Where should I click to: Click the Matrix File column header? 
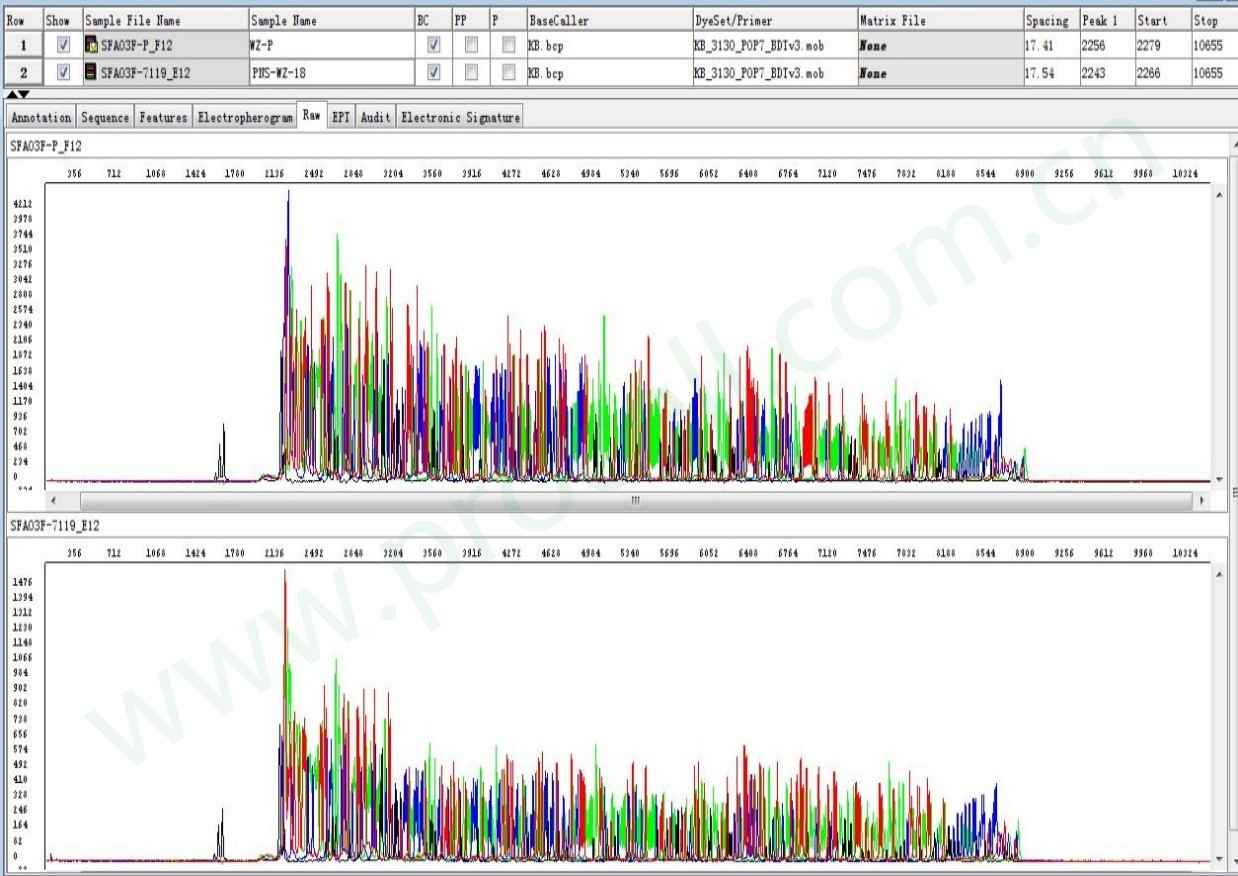[x=939, y=20]
